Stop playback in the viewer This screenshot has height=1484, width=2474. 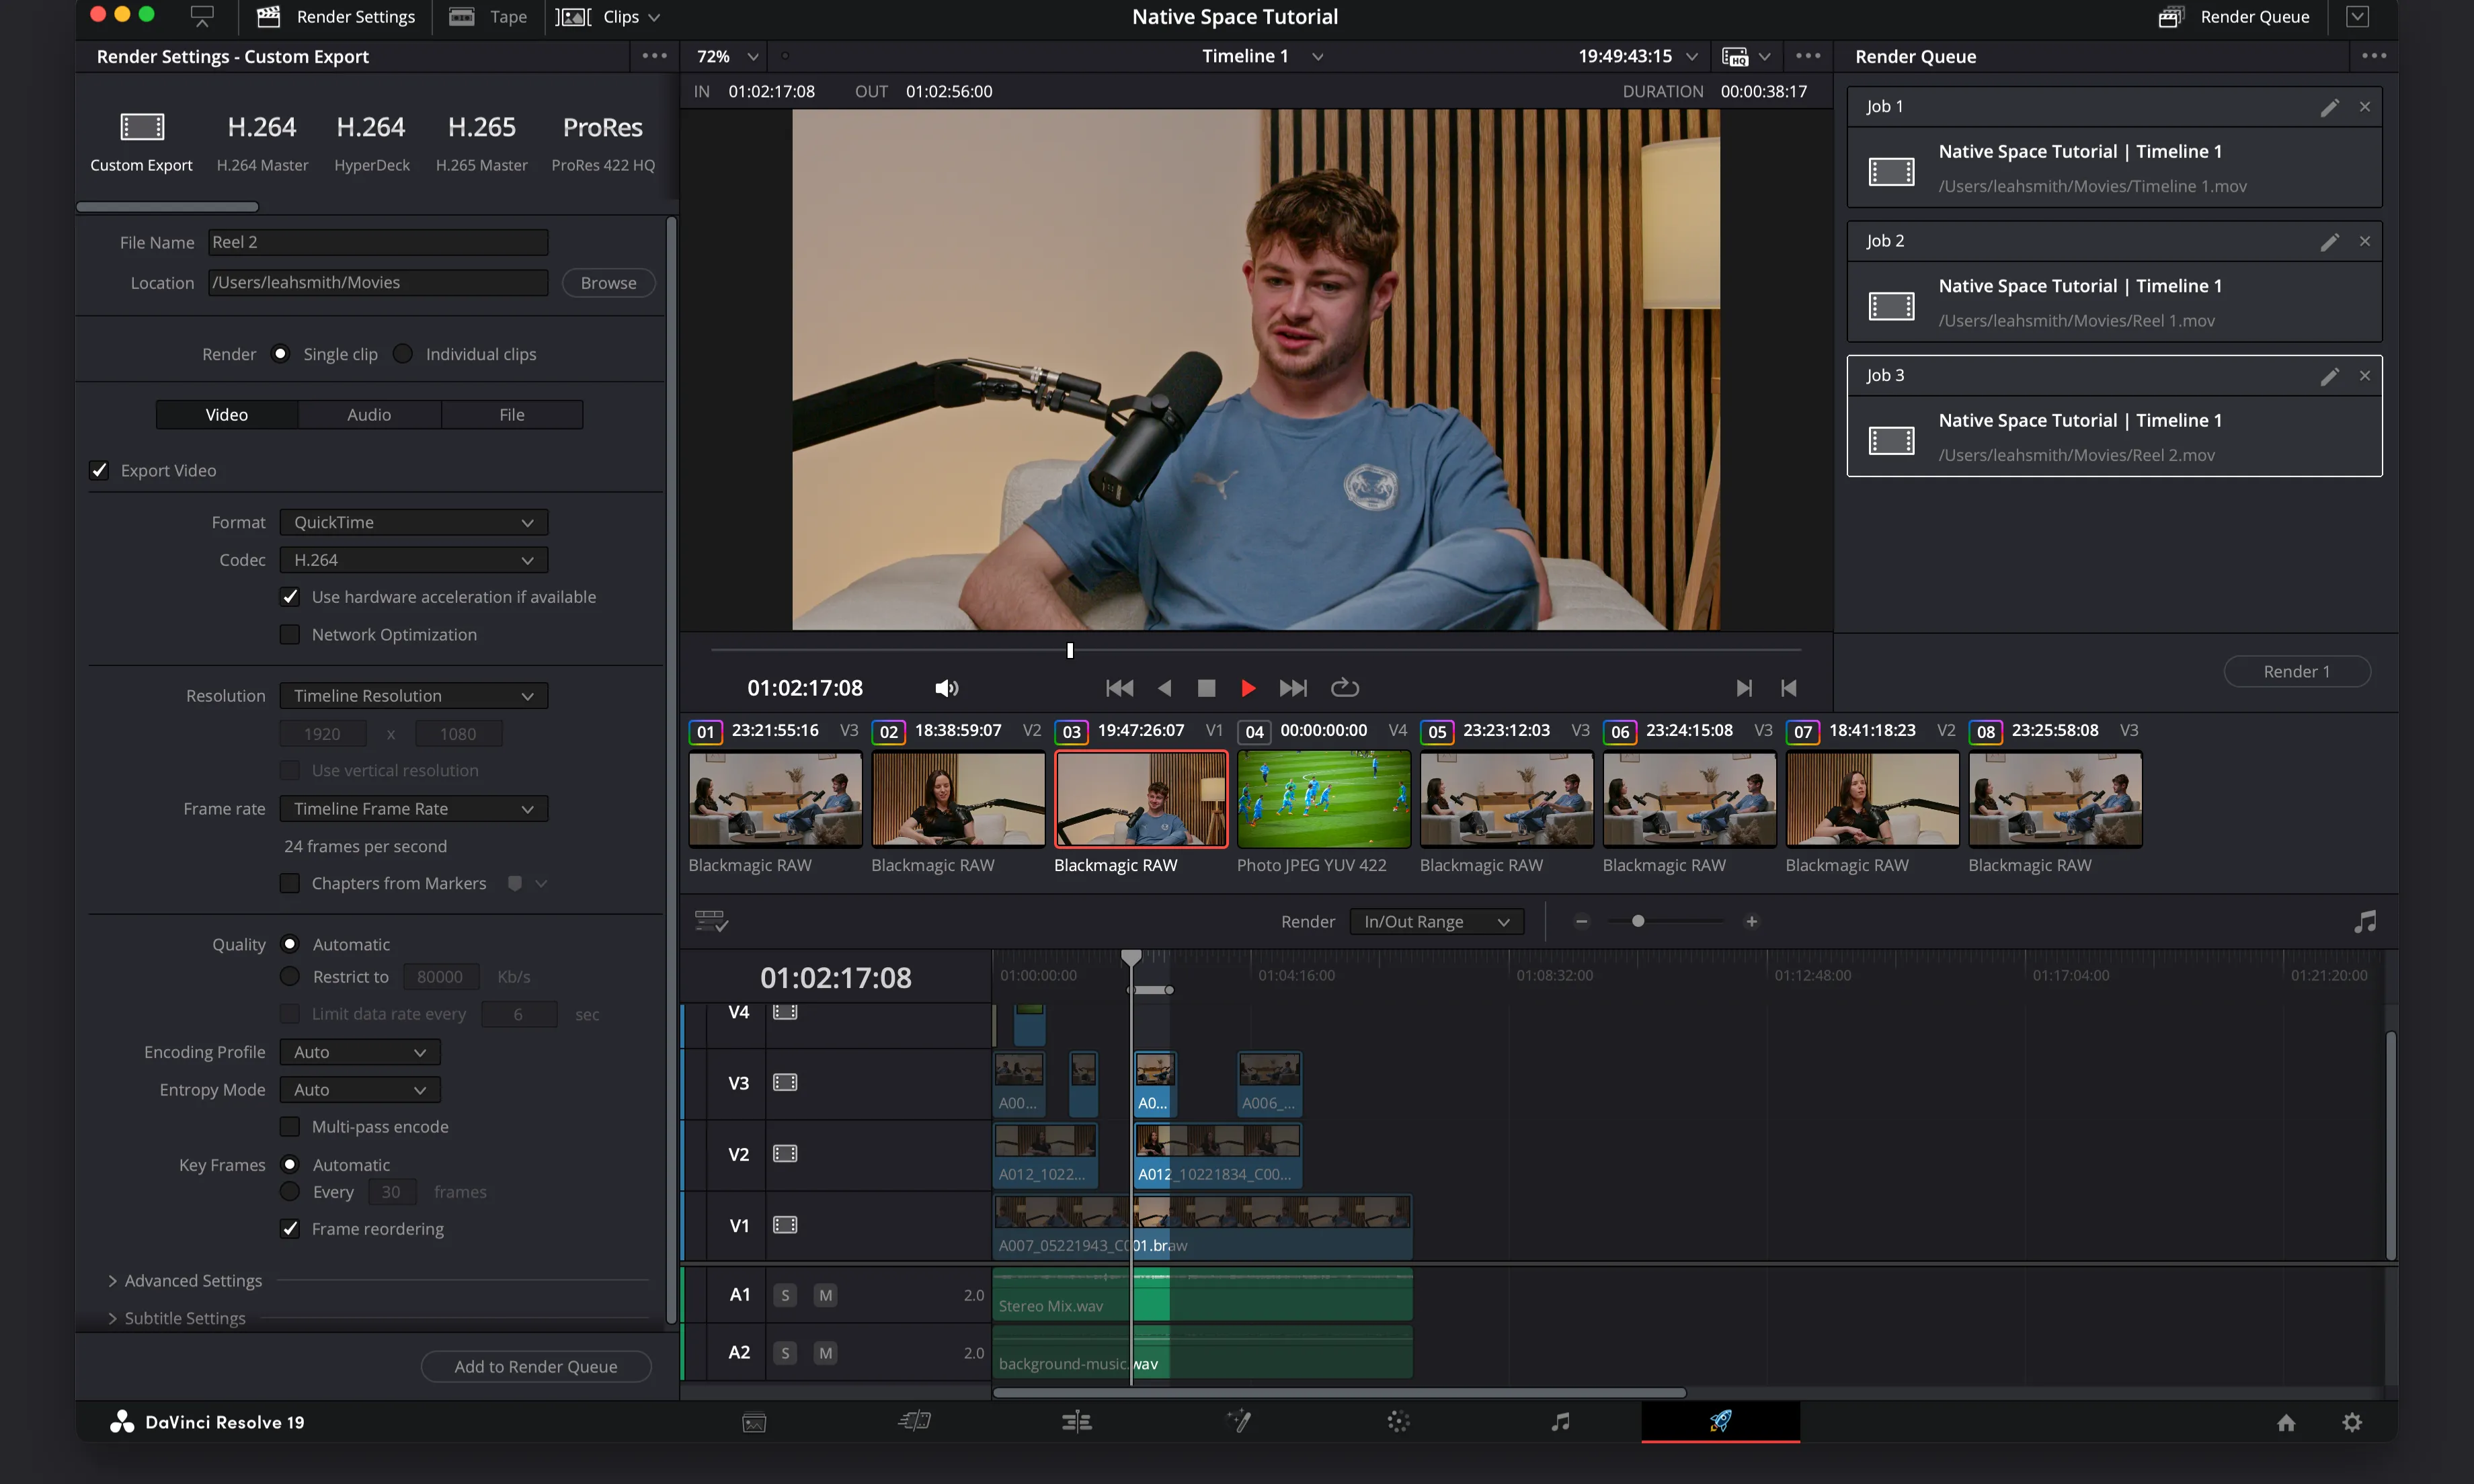[x=1206, y=688]
